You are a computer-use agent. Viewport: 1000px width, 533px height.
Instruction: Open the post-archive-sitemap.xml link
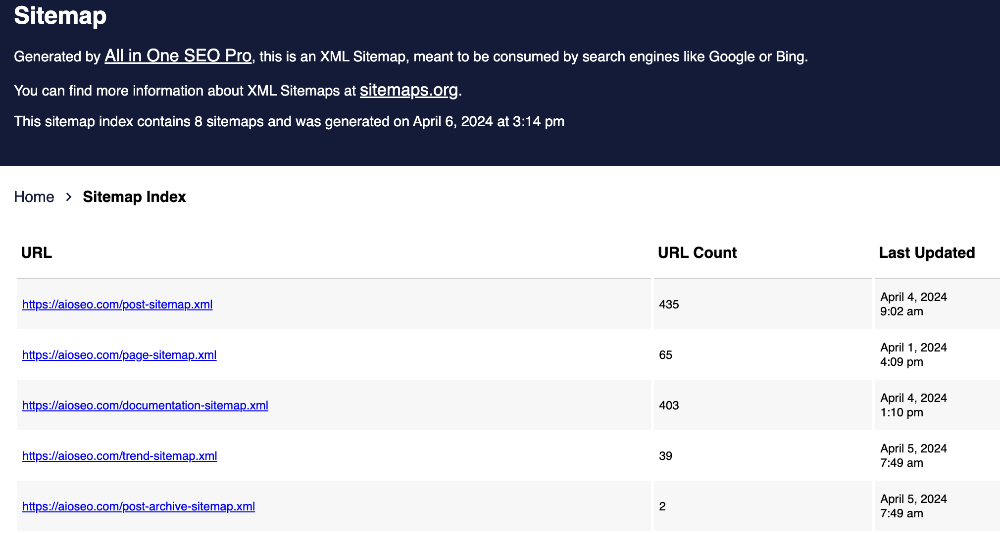click(x=138, y=506)
